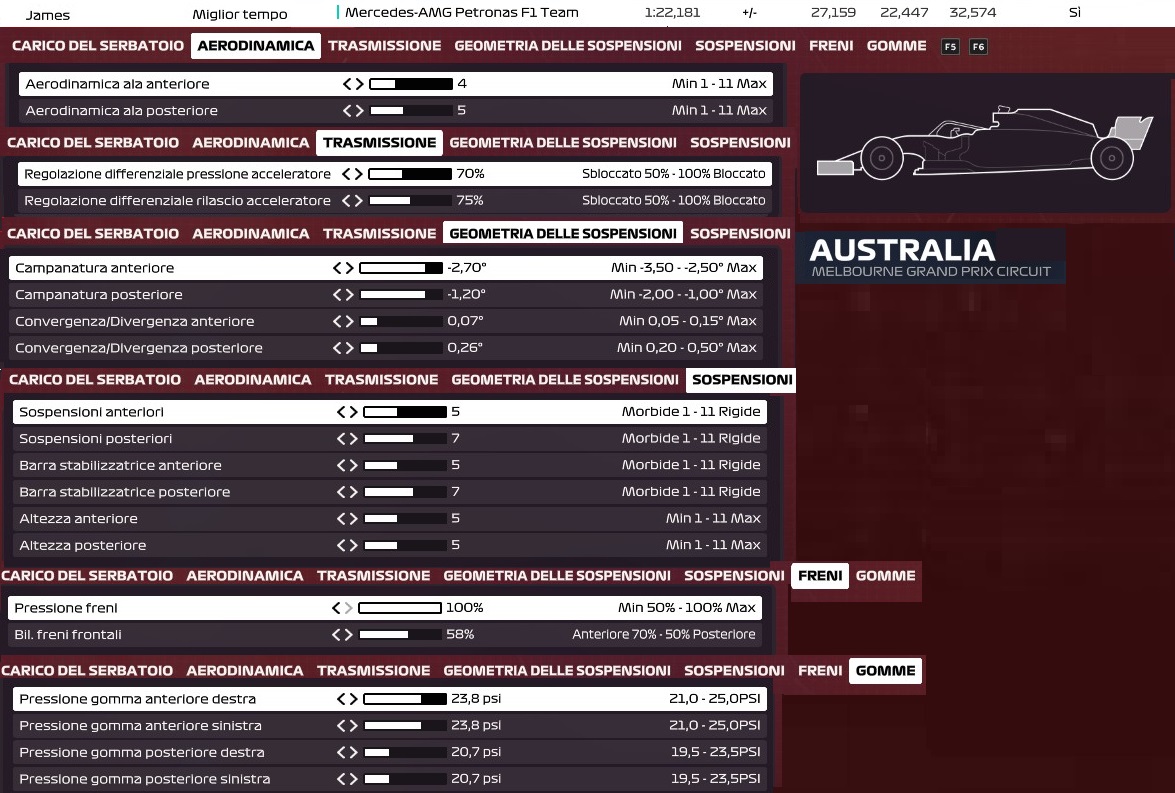This screenshot has height=793, width=1175.
Task: Click left arrow for Barra stabilizzatrice anteriore
Action: [341, 465]
